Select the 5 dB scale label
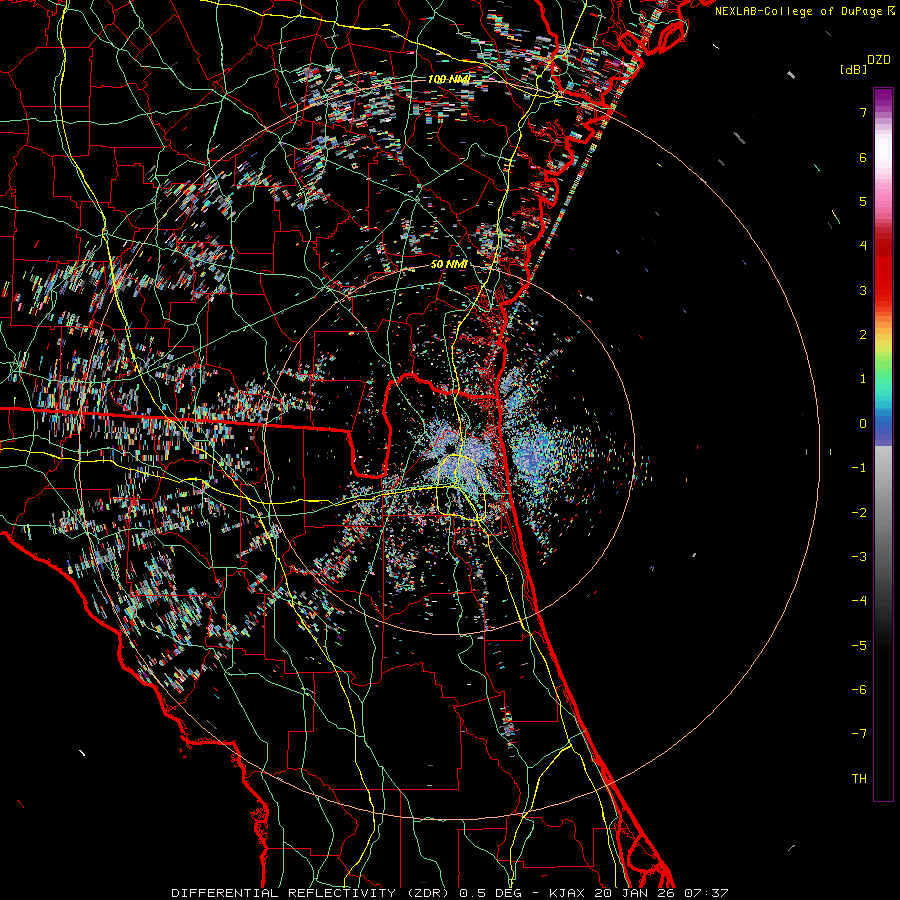Image resolution: width=900 pixels, height=900 pixels. pyautogui.click(x=863, y=201)
